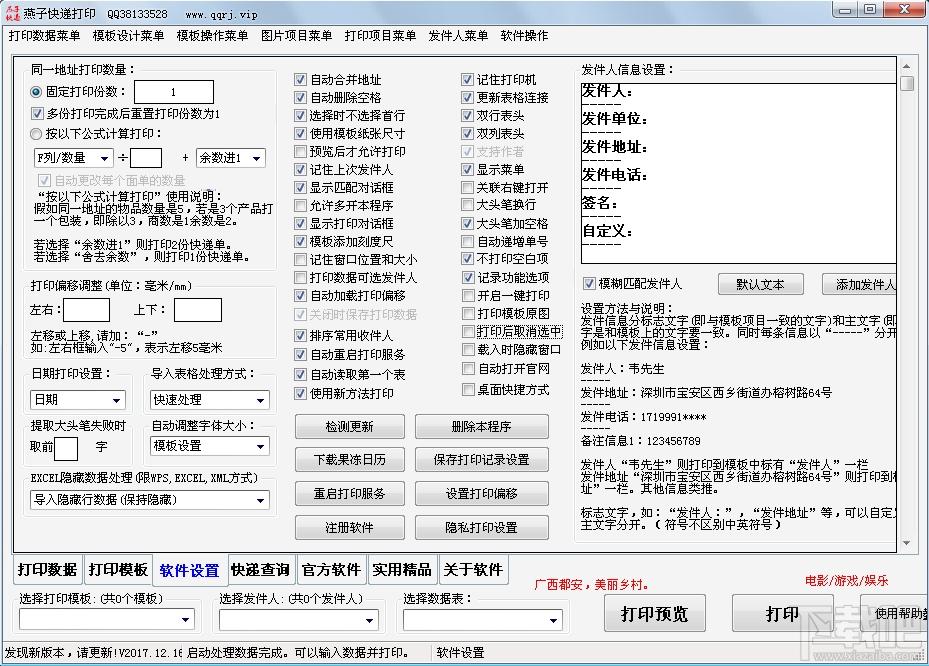Click the 上下 offset input field
Viewport: 929px width, 666px height.
pyautogui.click(x=198, y=310)
